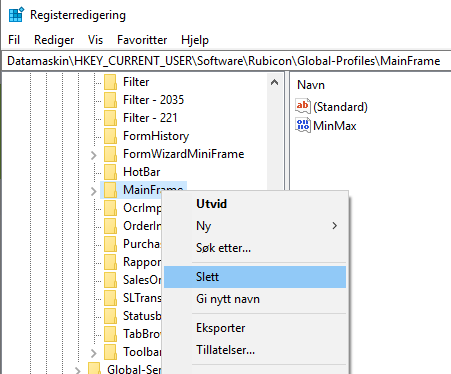Click the Registerredigering app icon in title bar

pyautogui.click(x=16, y=15)
